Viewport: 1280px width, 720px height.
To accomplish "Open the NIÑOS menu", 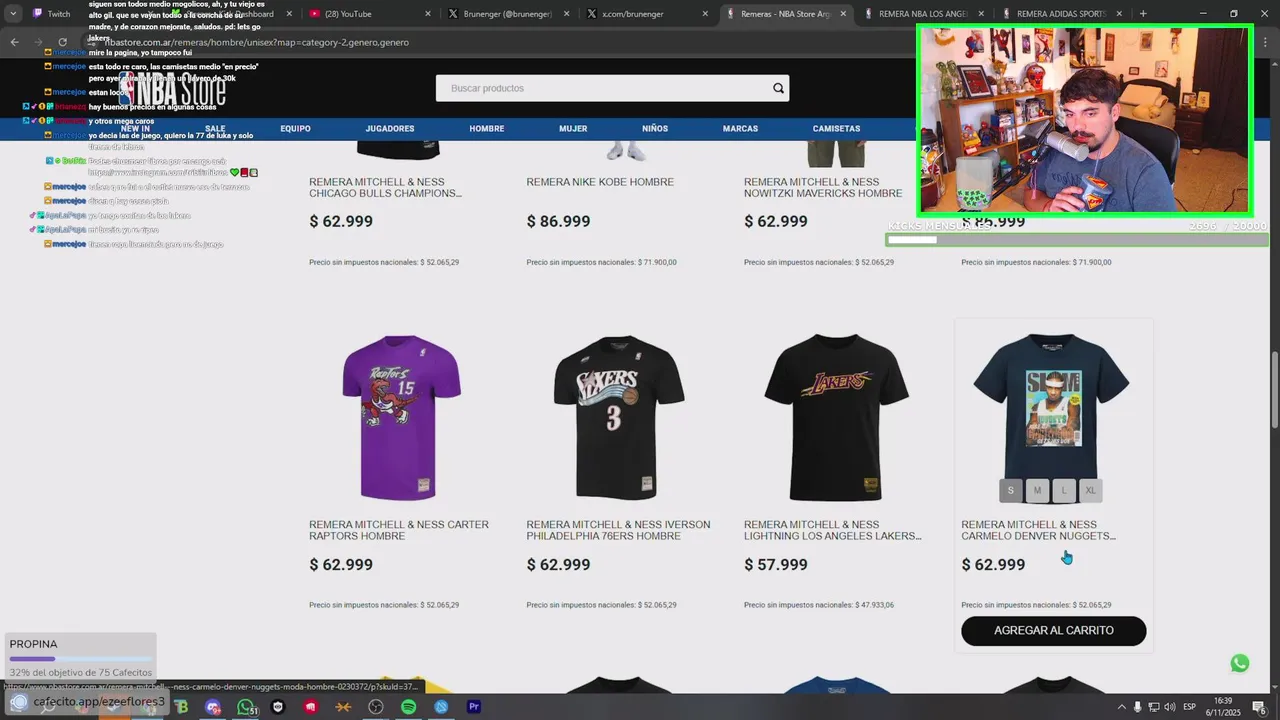I will (x=655, y=129).
